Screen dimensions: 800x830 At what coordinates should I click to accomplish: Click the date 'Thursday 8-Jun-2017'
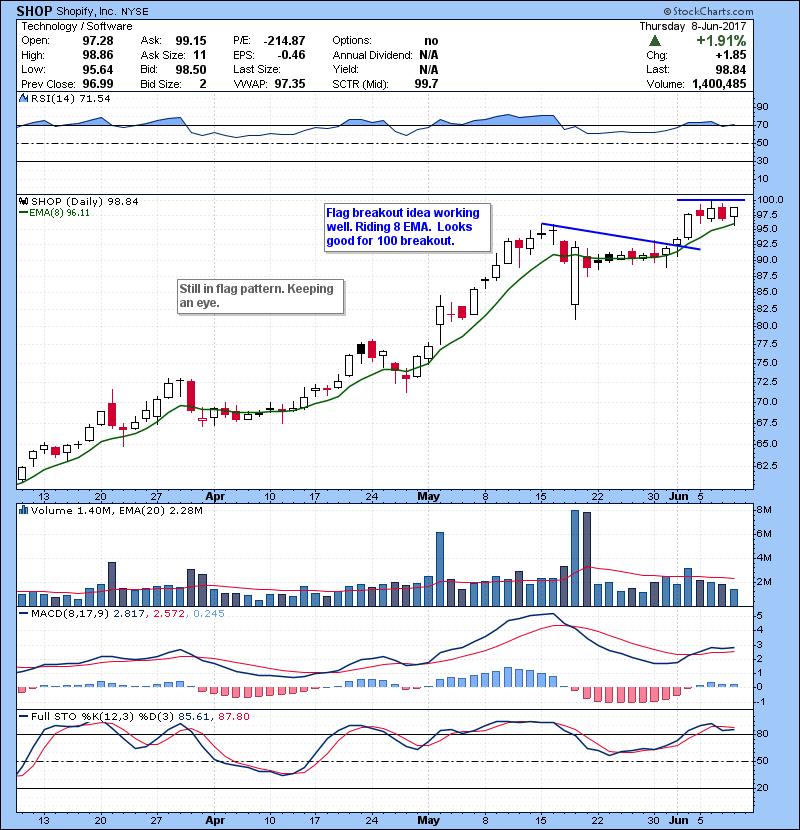[693, 26]
